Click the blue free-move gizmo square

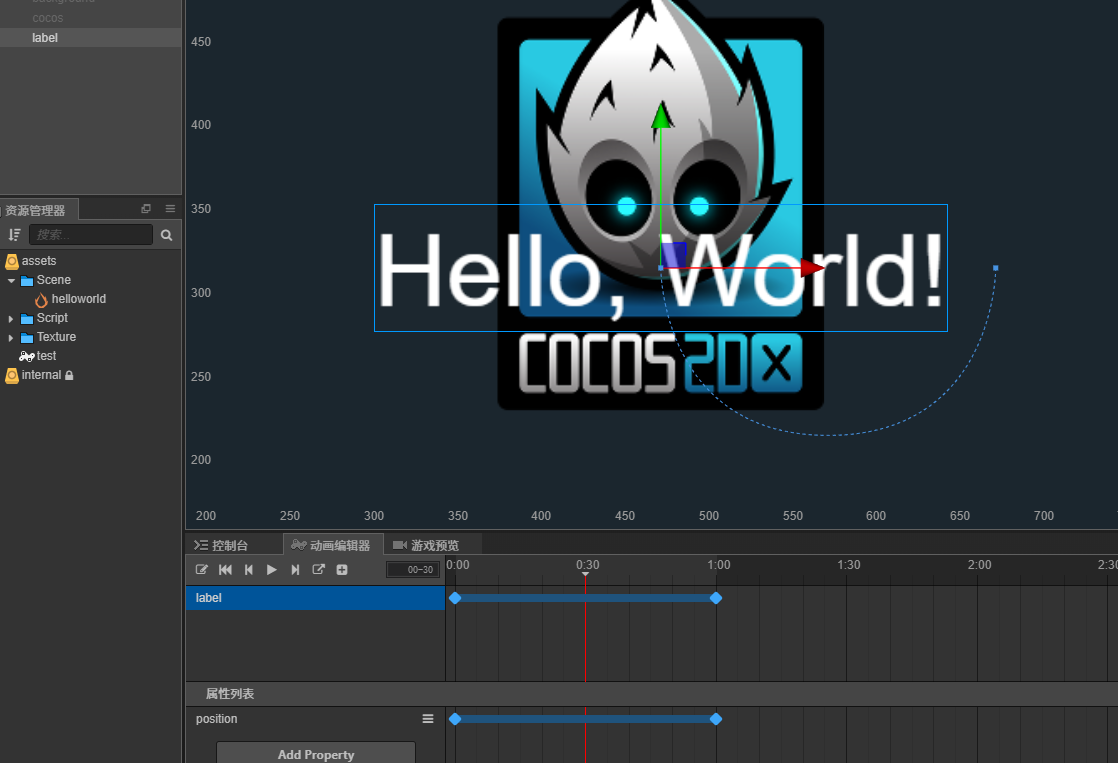coord(674,255)
